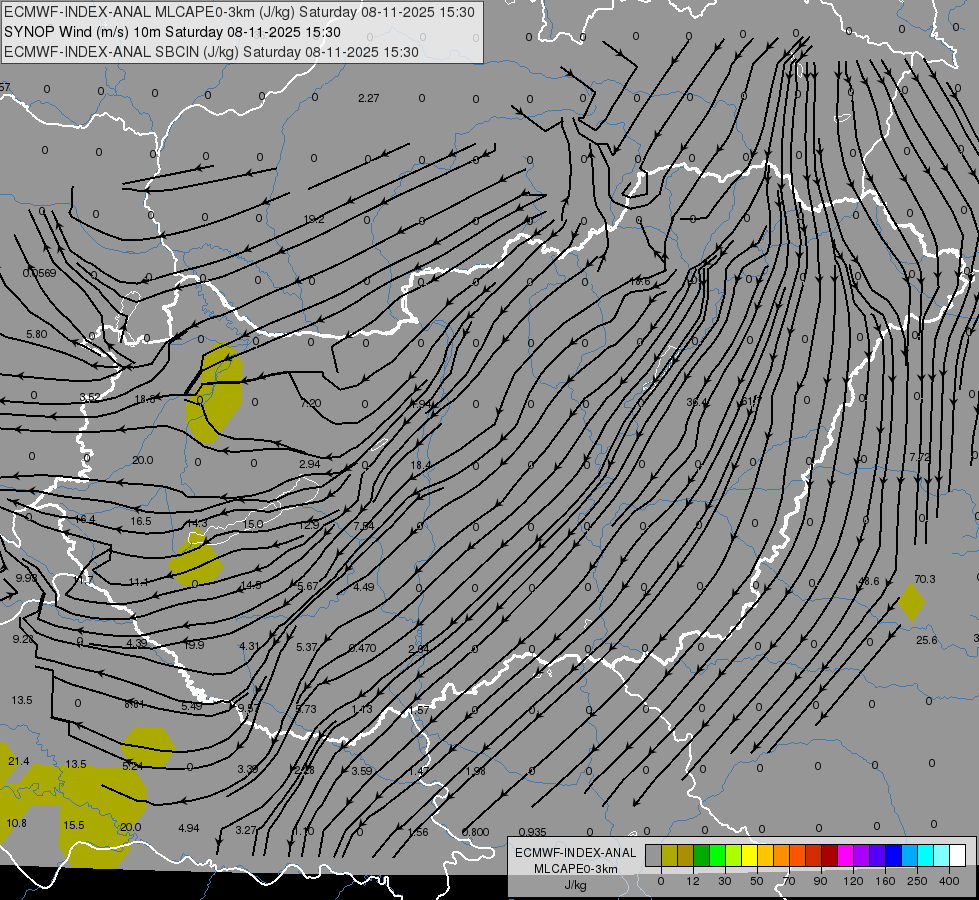Click the cyan swatch right of tick 250
The width and height of the screenshot is (979, 900).
pos(925,855)
